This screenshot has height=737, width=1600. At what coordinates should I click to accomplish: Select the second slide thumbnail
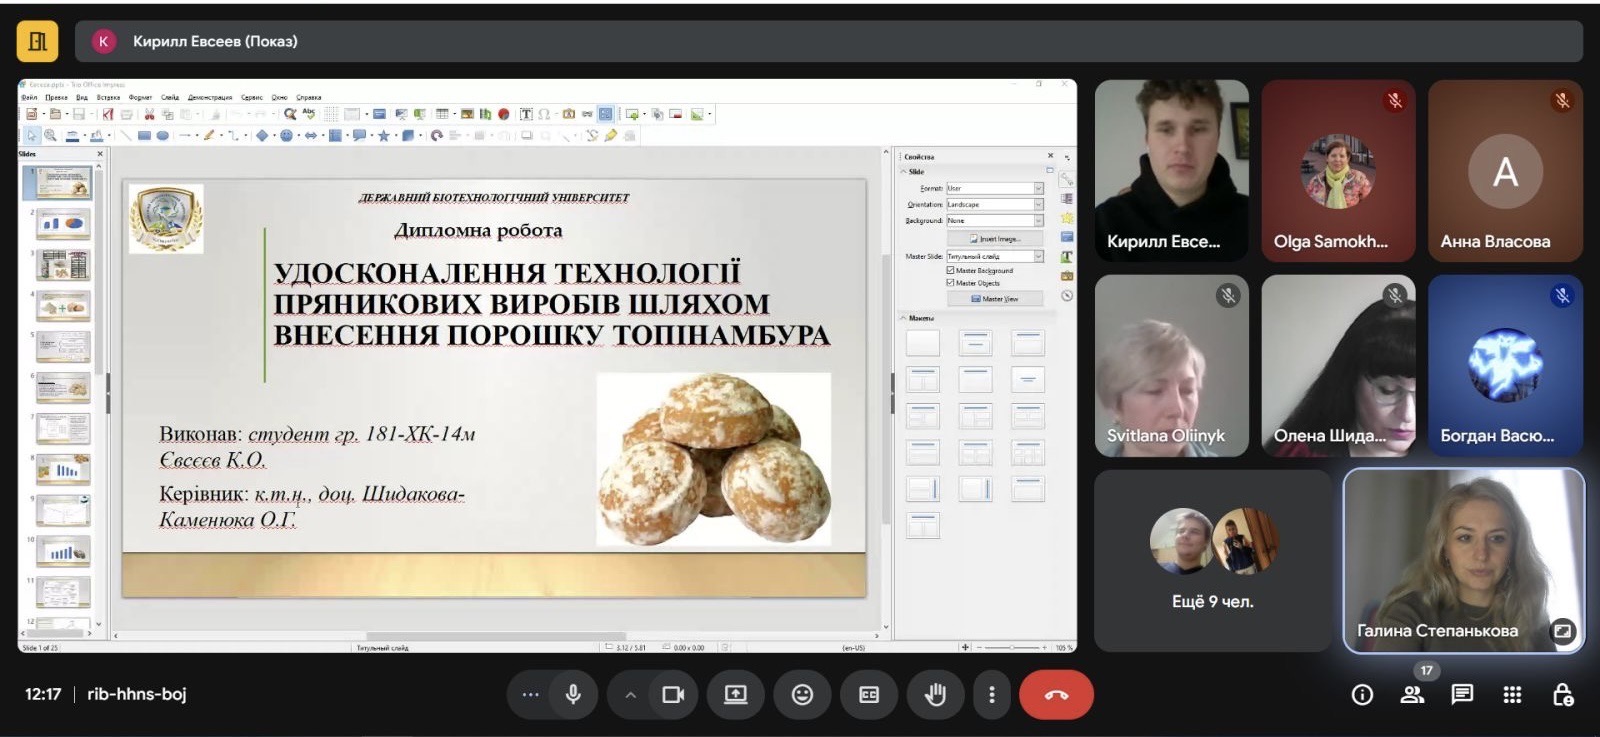(x=63, y=224)
